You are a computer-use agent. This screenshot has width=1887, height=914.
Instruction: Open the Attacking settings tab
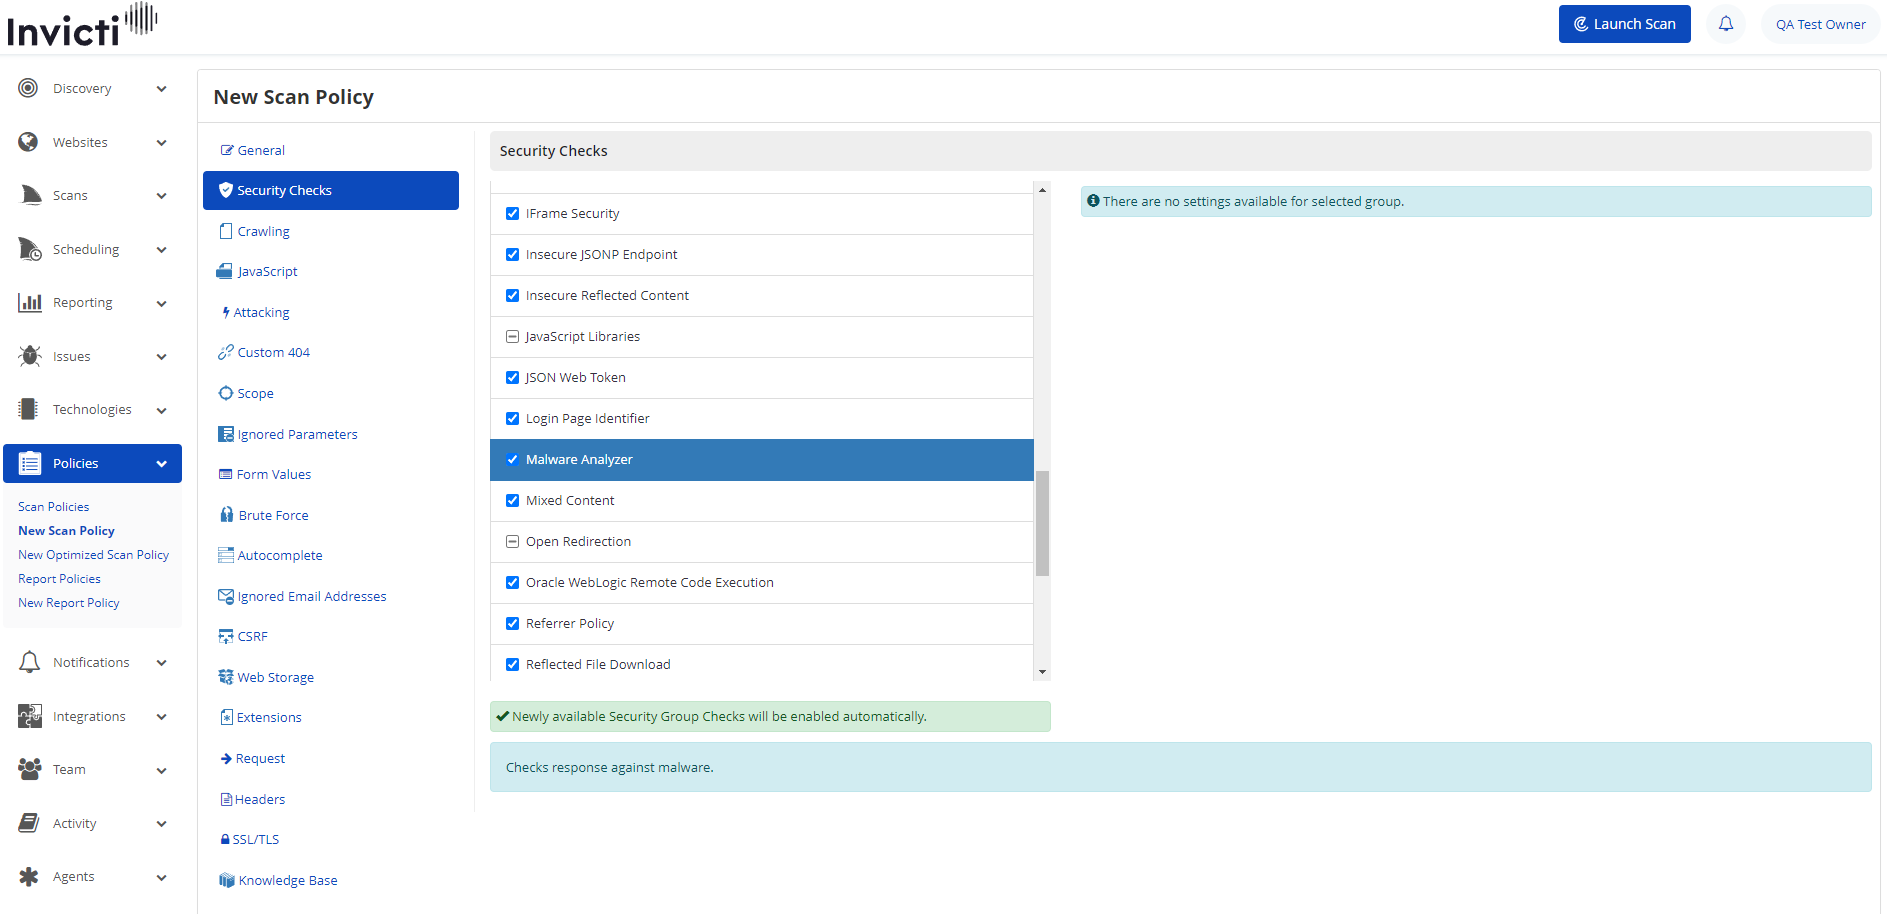[x=256, y=312]
